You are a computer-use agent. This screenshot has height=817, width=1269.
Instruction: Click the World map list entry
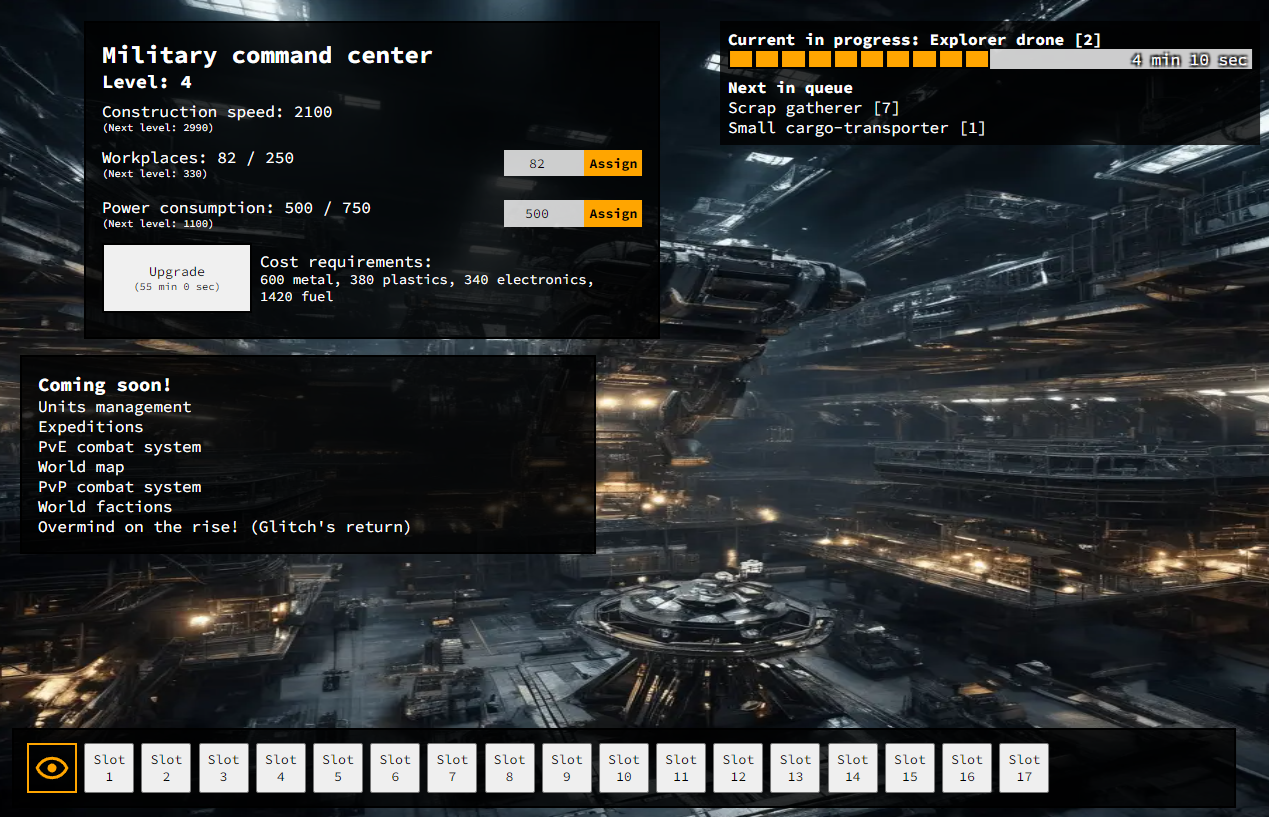[x=81, y=467]
